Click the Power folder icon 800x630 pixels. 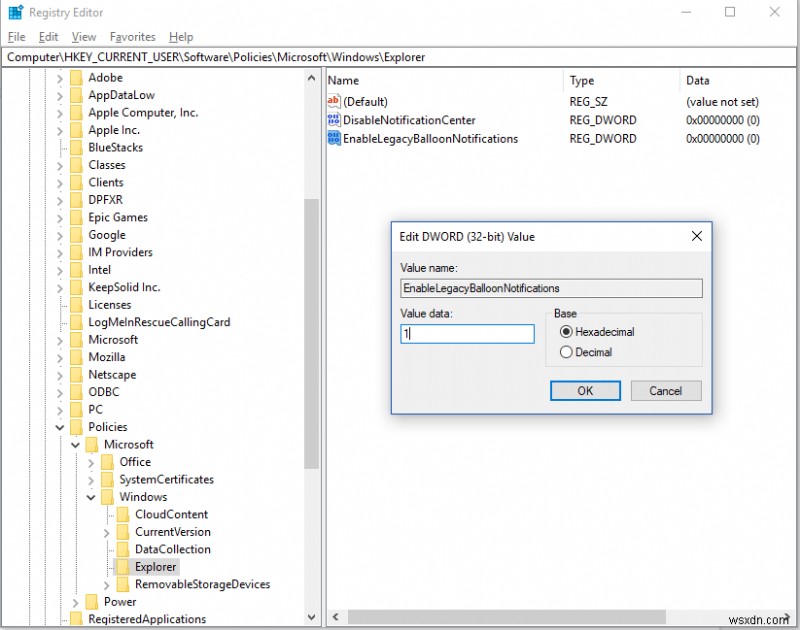[92, 602]
